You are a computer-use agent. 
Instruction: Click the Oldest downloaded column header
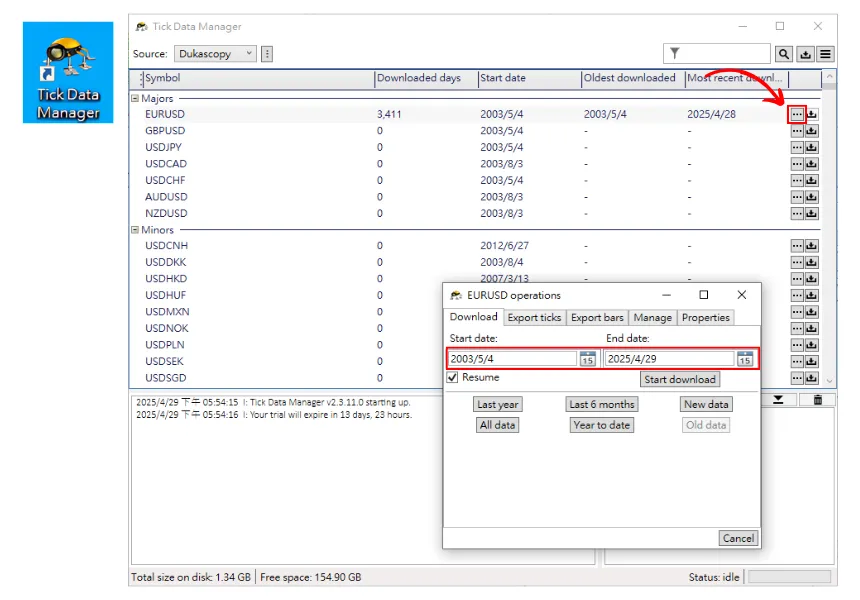[x=633, y=78]
